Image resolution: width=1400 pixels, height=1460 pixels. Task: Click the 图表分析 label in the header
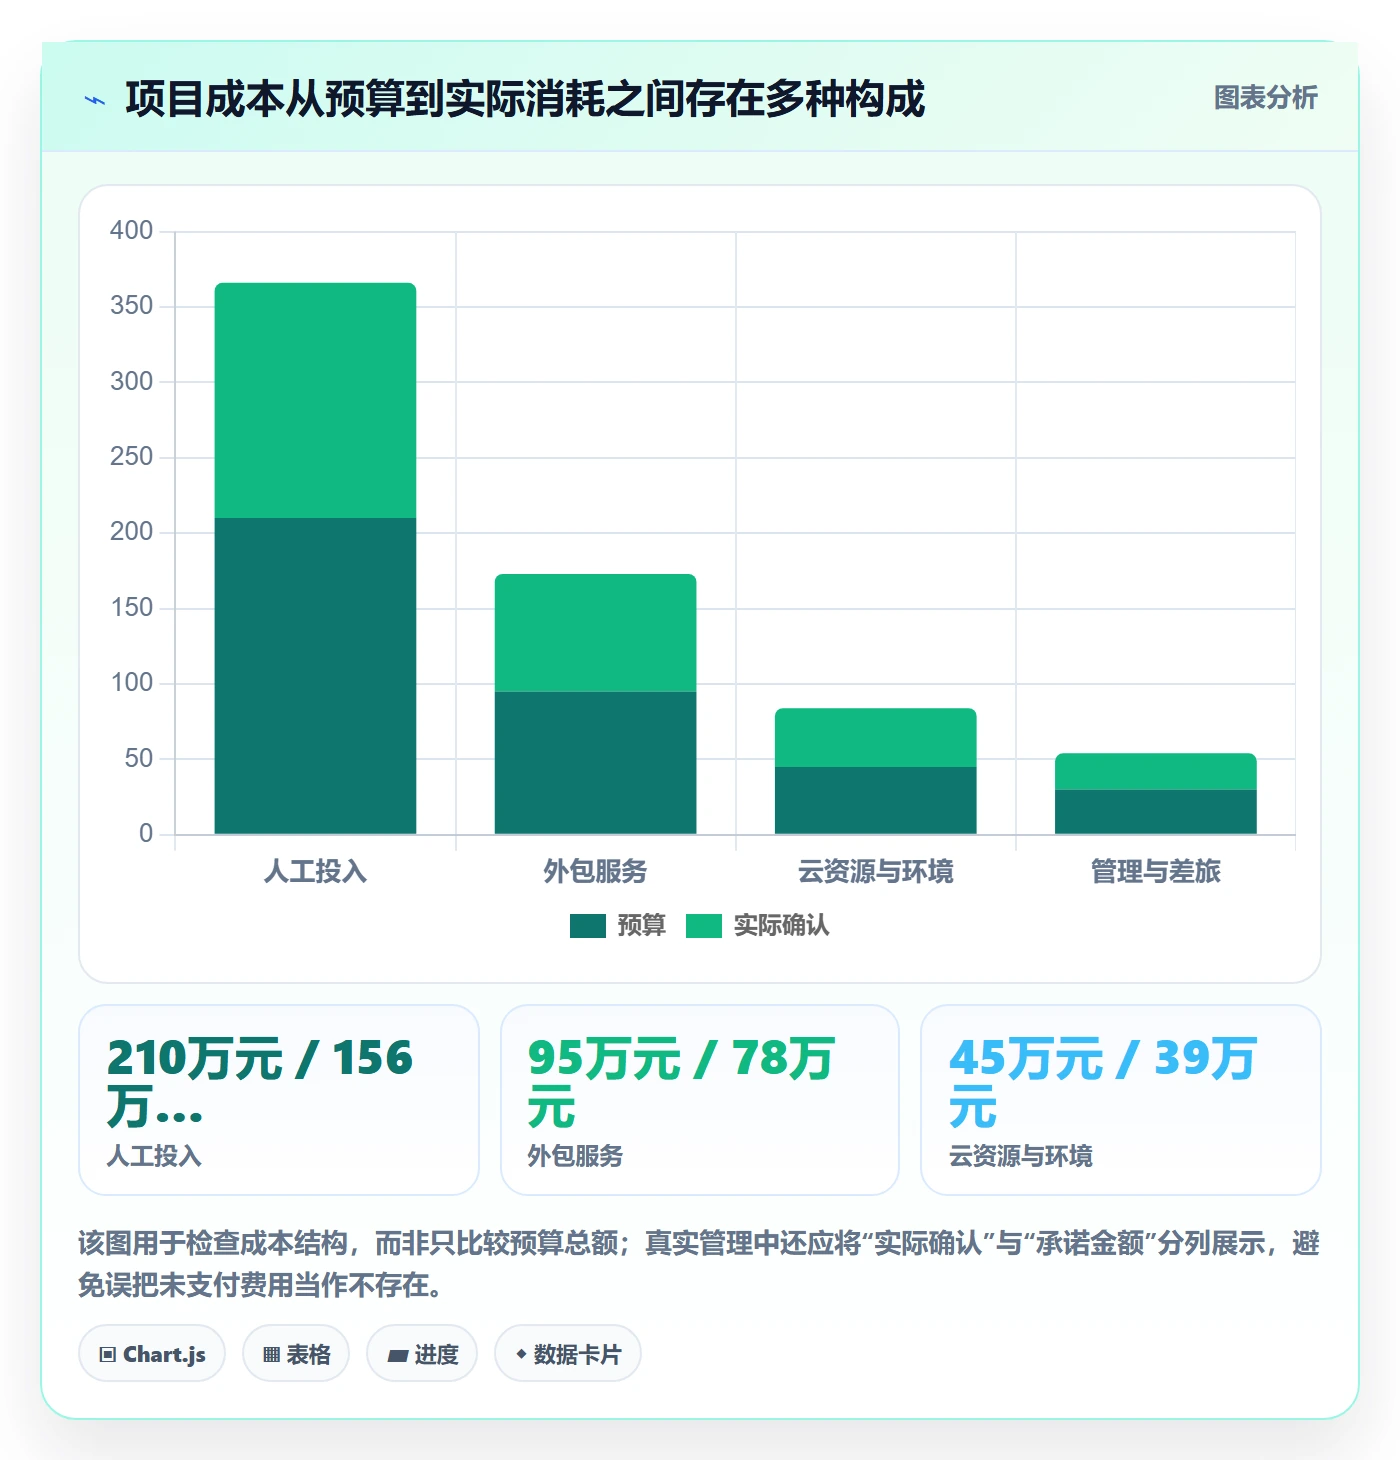click(1265, 98)
